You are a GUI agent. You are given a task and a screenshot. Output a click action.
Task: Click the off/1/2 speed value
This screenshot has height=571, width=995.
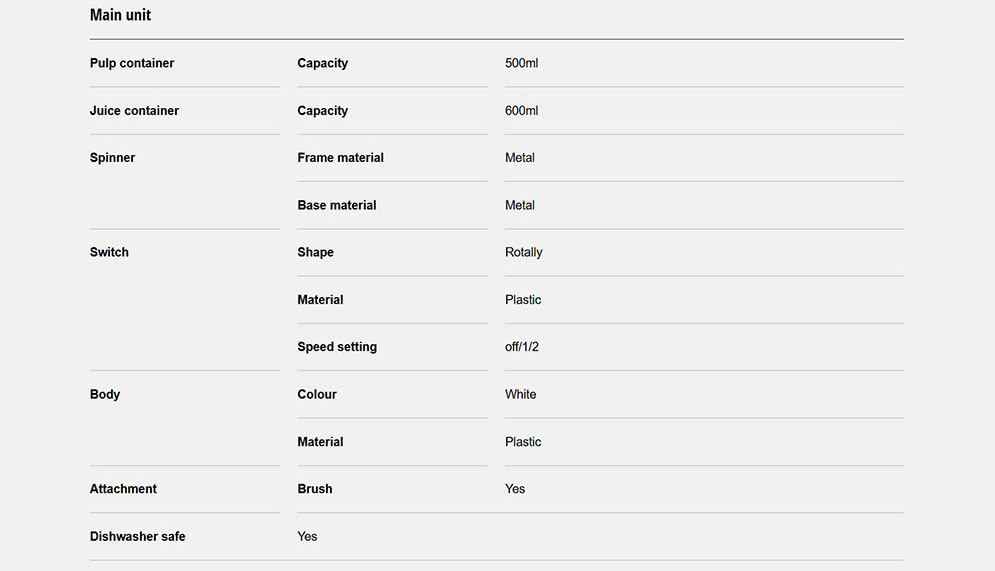(x=522, y=347)
